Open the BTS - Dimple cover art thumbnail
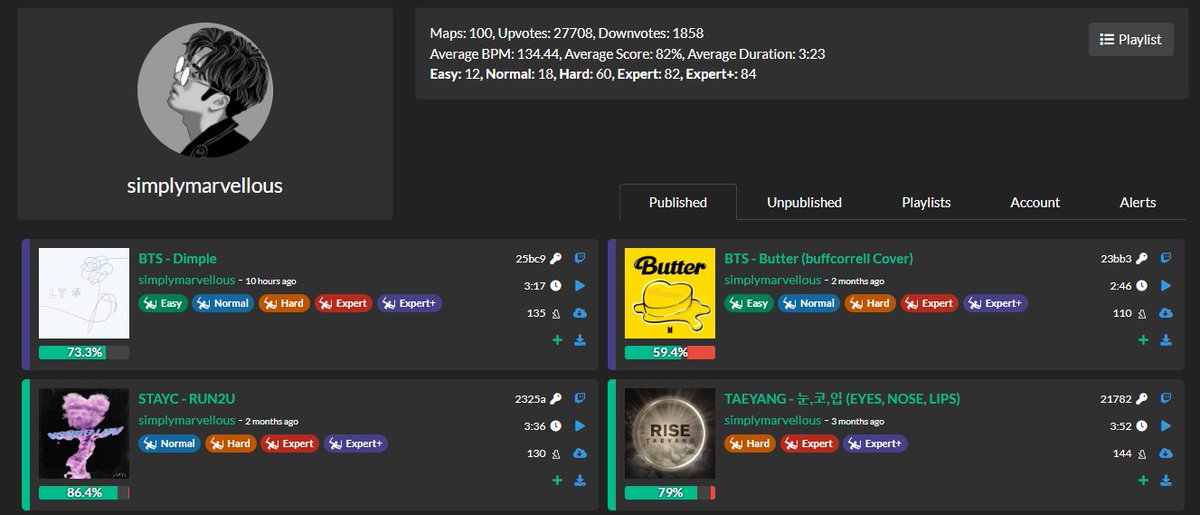The image size is (1200, 515). 84,293
